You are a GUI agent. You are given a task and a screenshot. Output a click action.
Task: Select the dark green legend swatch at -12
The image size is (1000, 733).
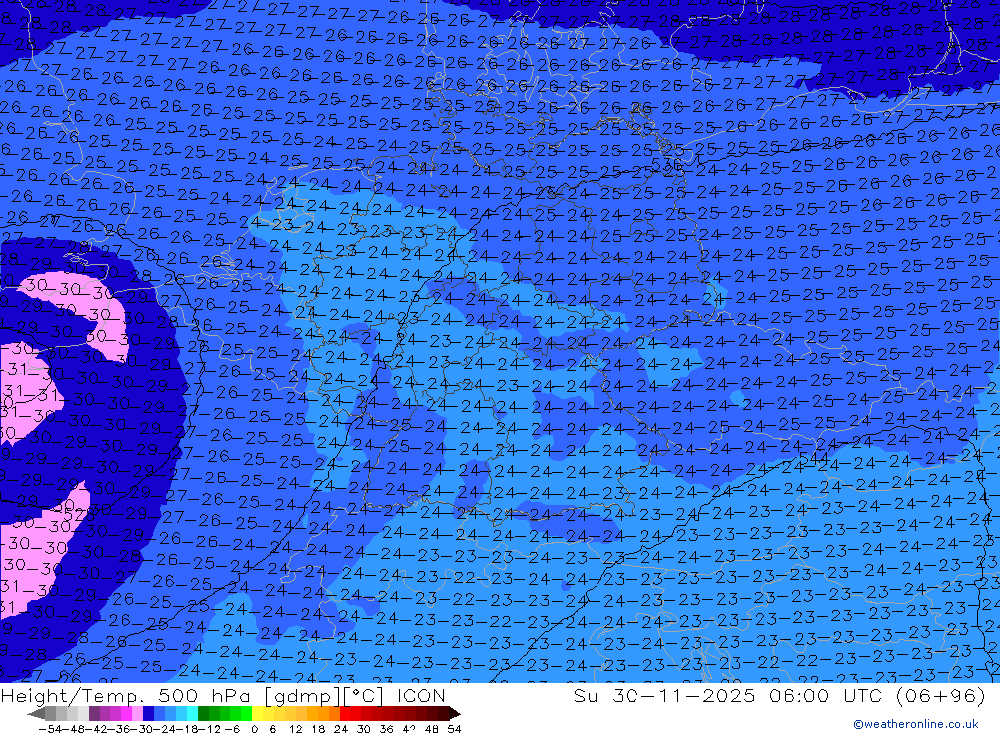pos(203,713)
